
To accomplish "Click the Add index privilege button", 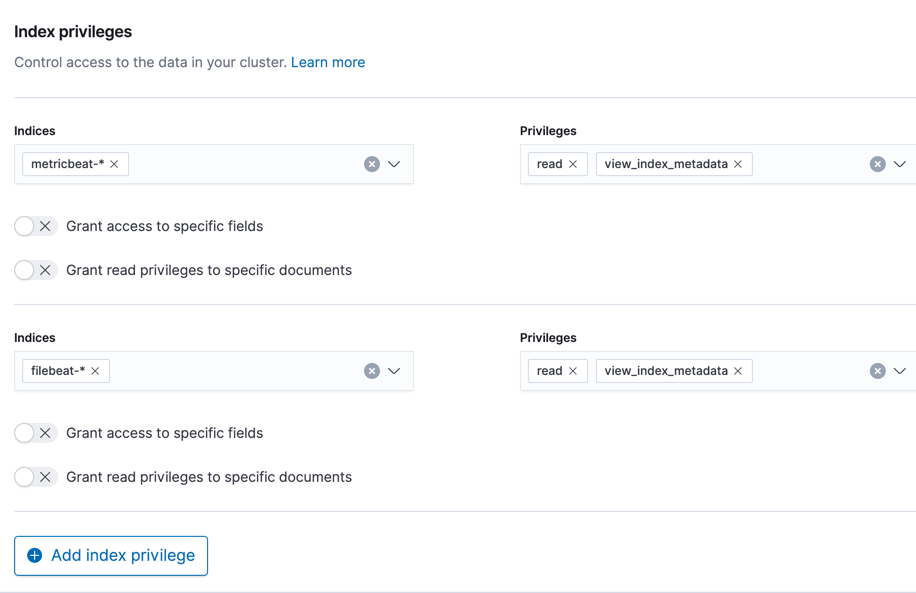I will pos(111,556).
